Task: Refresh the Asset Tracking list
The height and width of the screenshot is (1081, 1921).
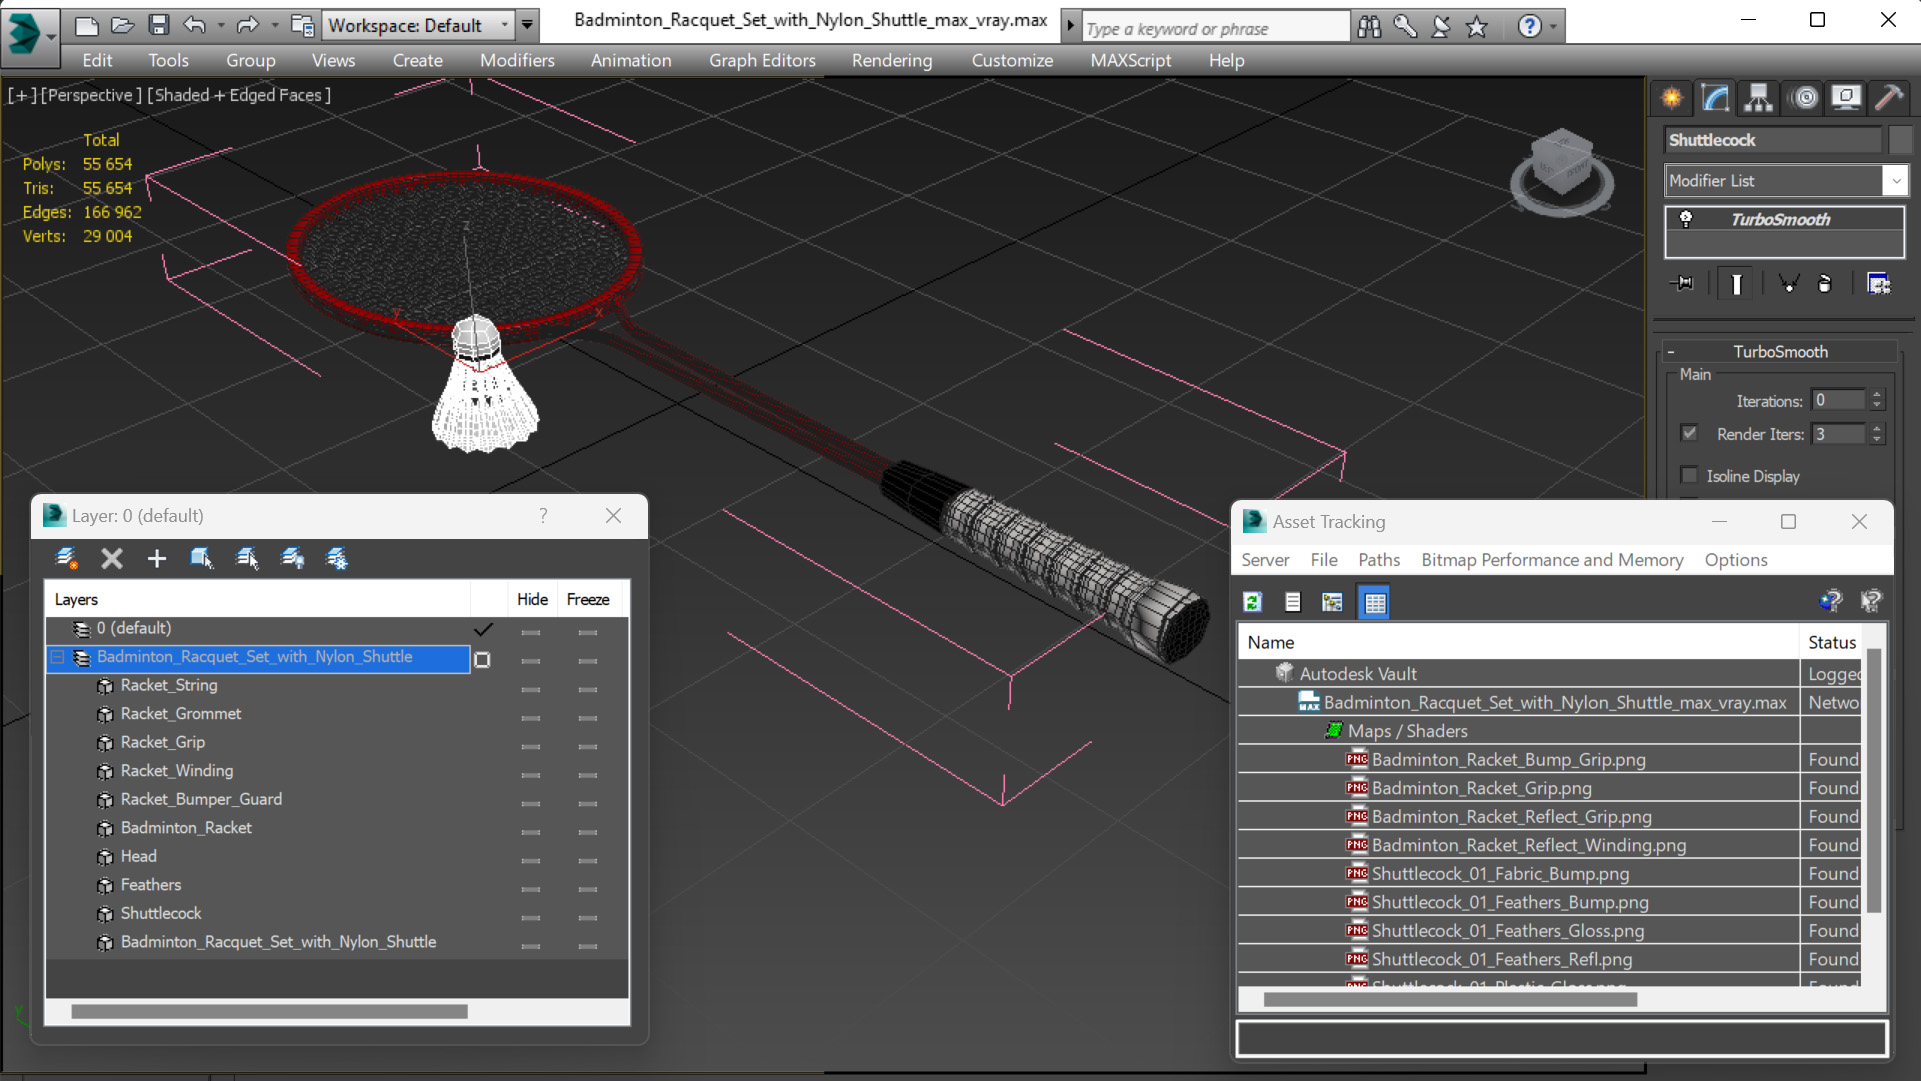Action: click(x=1252, y=602)
